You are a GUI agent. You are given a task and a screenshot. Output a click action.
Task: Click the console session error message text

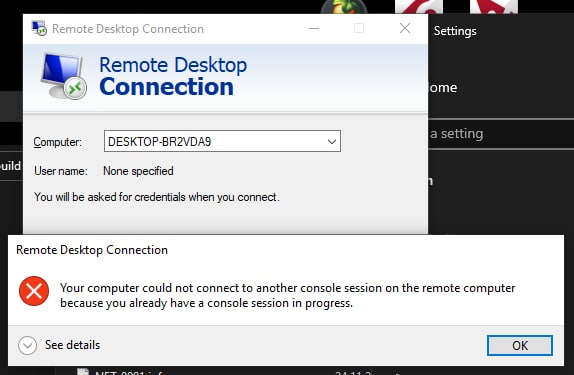click(x=288, y=296)
